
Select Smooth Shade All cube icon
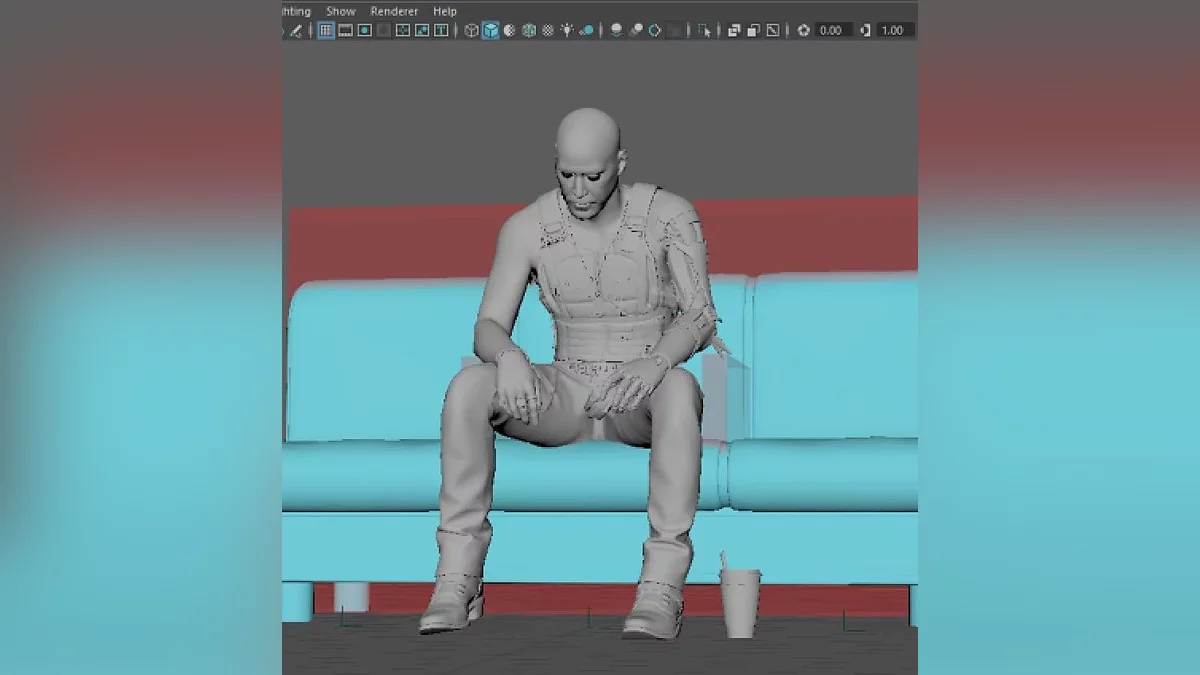coord(490,31)
